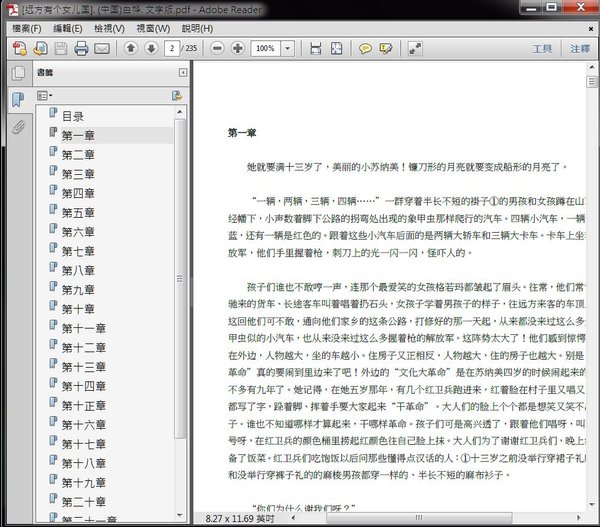Open the 注釋 pane
600x527 pixels.
[x=580, y=48]
